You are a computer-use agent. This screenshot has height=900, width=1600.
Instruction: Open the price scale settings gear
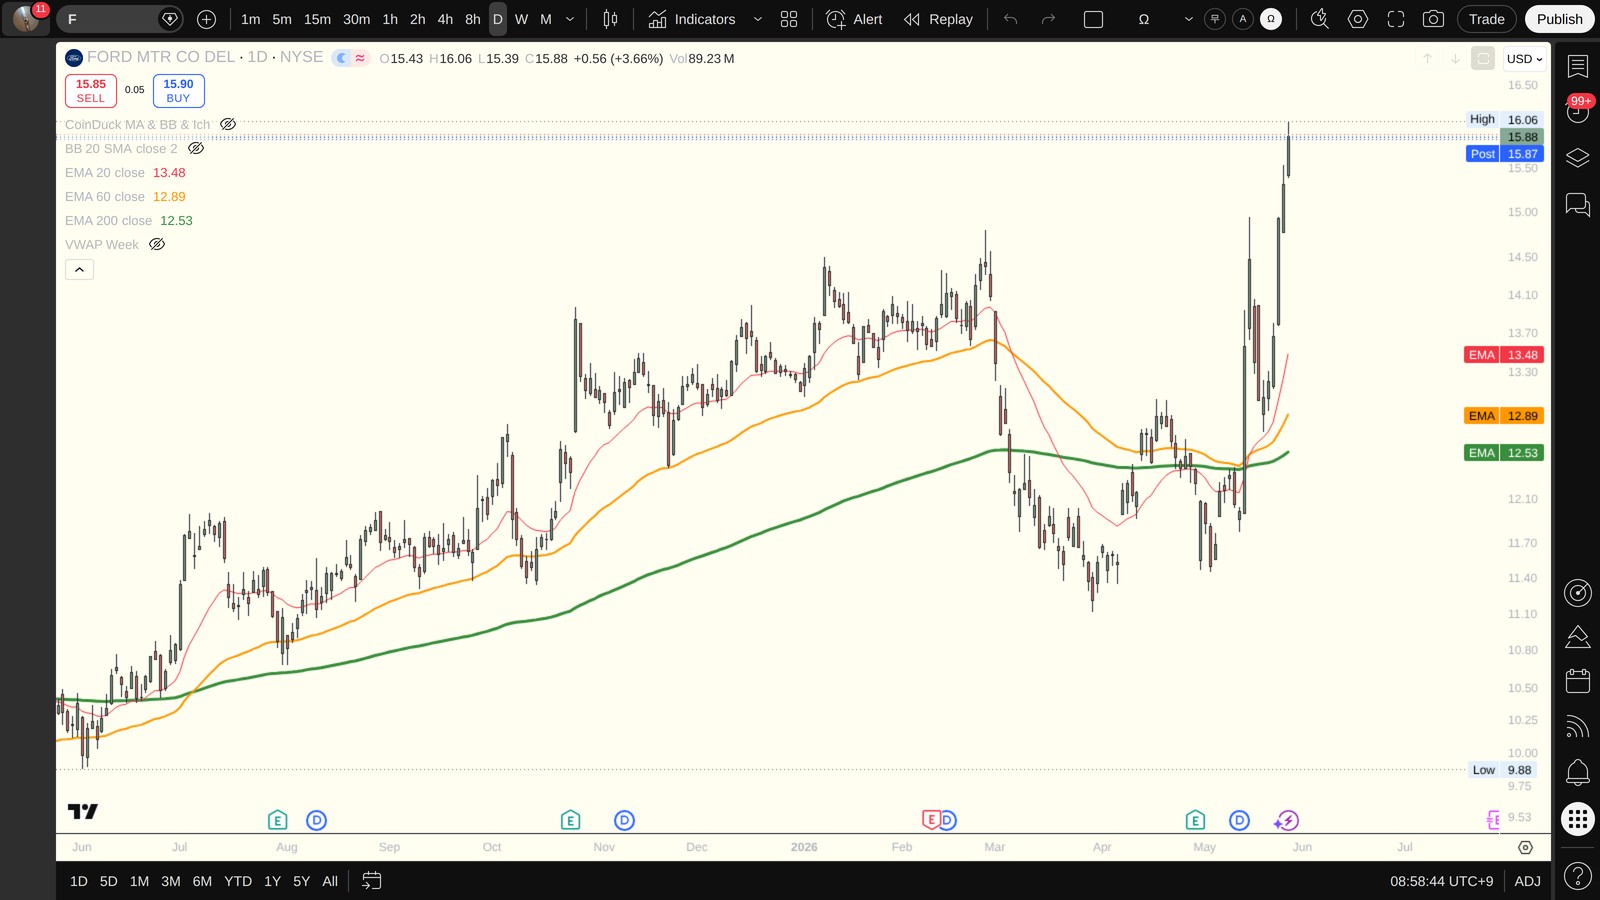[1525, 847]
